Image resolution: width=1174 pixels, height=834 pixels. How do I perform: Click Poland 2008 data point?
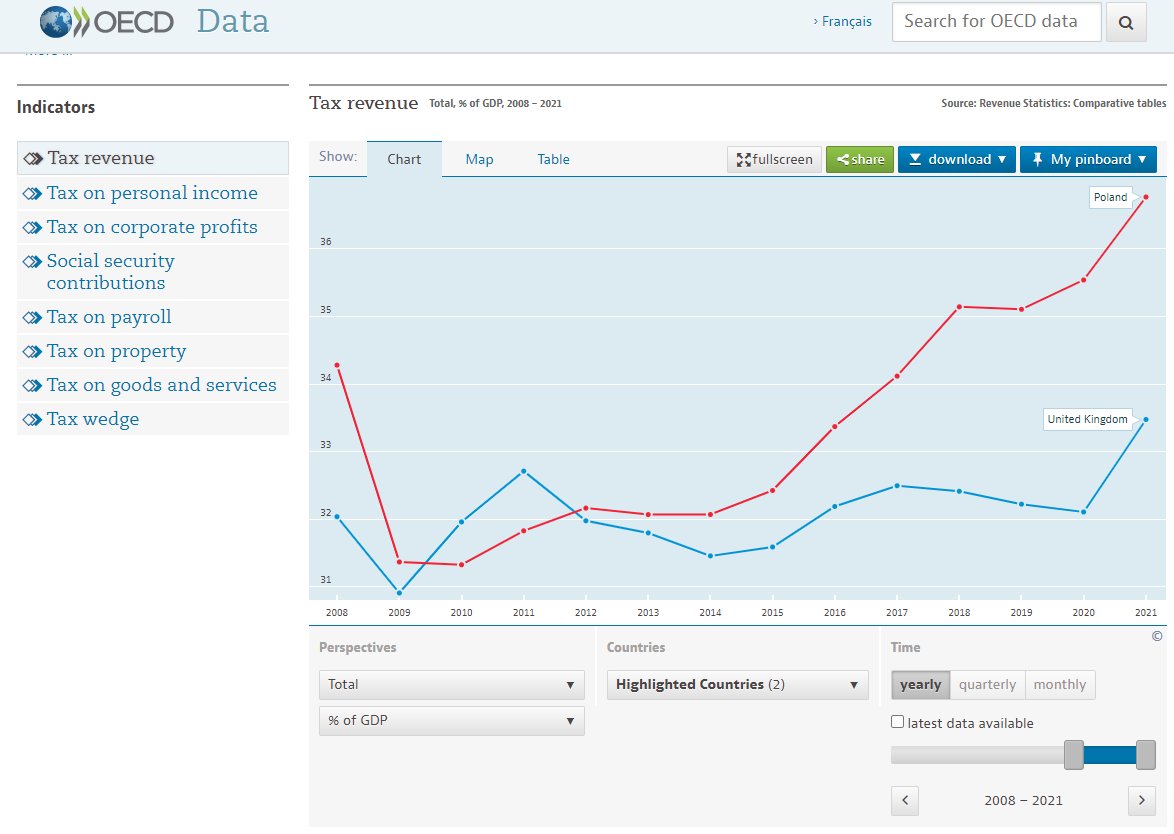coord(337,365)
